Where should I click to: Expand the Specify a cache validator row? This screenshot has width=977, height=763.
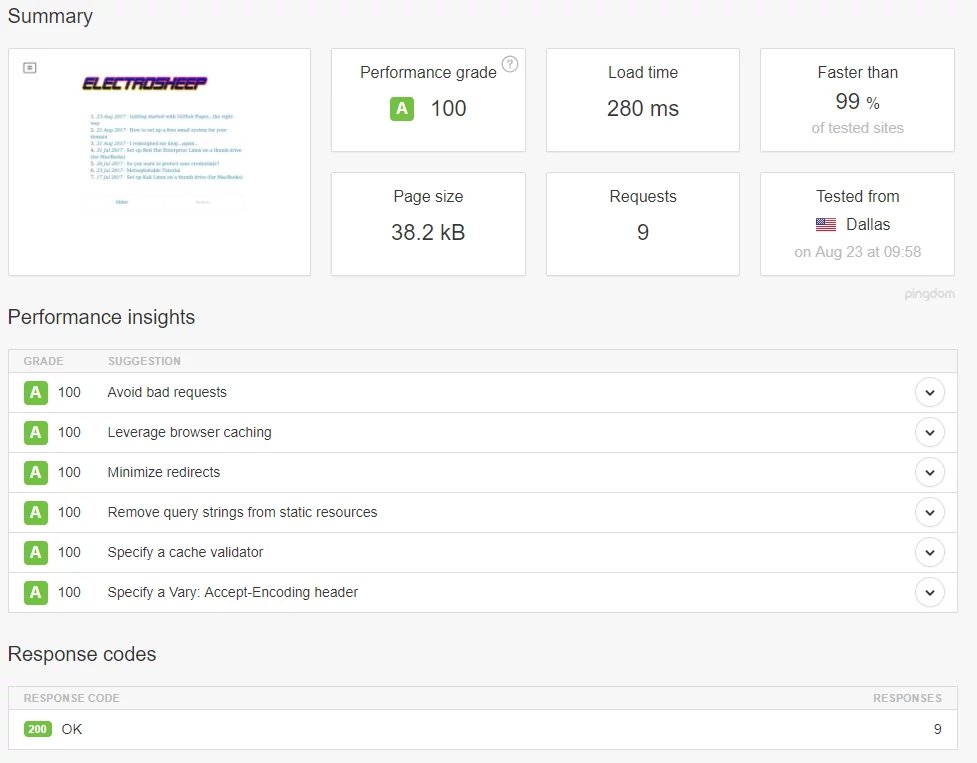tap(930, 552)
